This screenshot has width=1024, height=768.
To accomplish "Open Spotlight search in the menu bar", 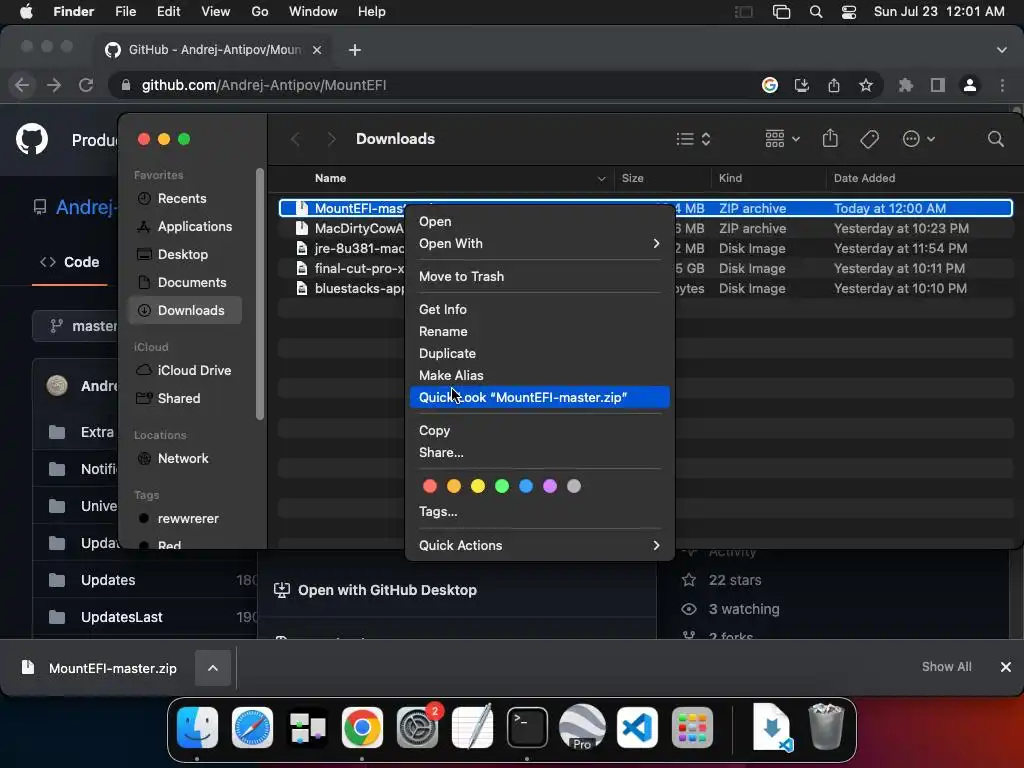I will pyautogui.click(x=816, y=12).
